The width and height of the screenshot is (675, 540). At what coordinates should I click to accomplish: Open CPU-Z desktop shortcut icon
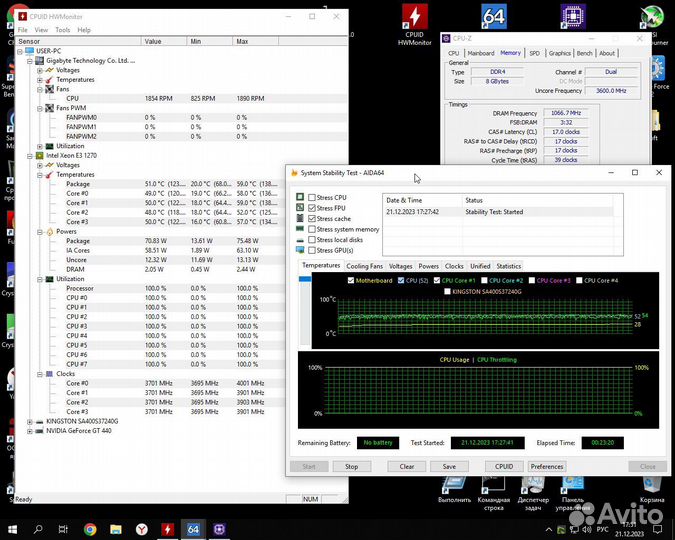pos(573,16)
